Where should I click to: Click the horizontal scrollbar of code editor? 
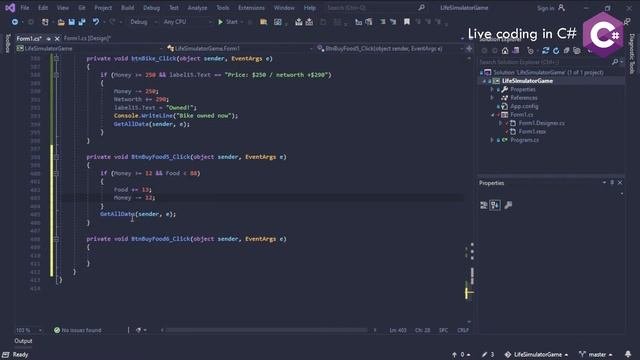coord(268,330)
